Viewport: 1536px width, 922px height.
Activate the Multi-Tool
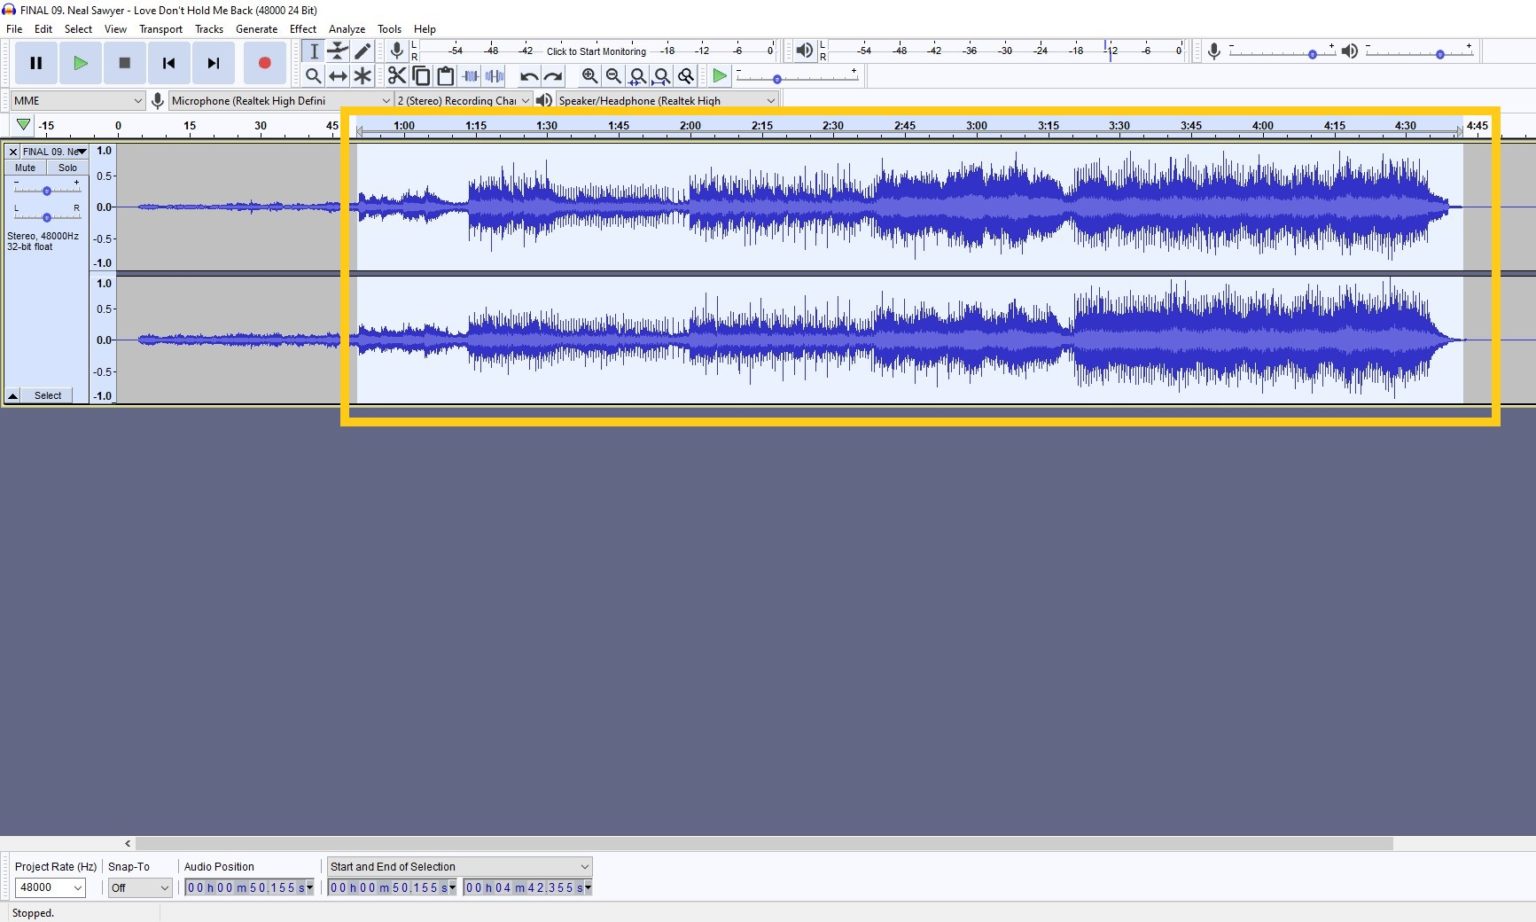(x=363, y=76)
